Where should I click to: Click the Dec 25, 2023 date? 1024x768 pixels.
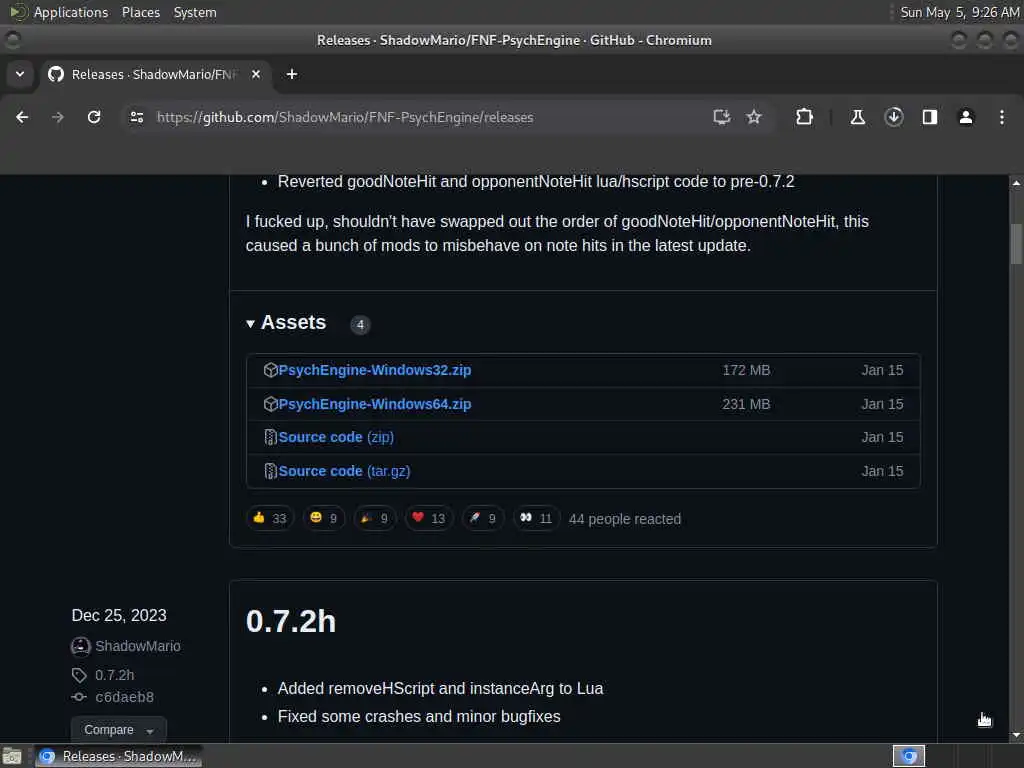point(119,615)
